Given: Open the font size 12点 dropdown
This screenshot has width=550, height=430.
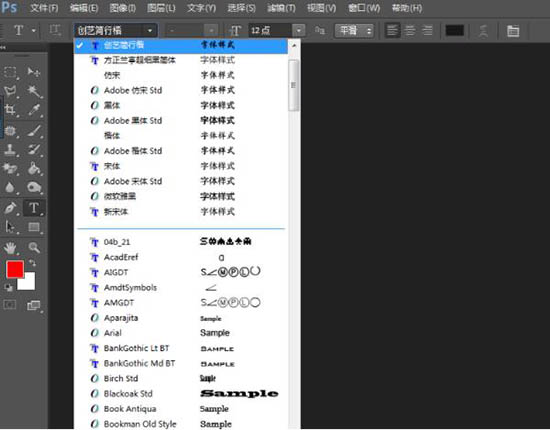Looking at the screenshot, I should tap(299, 31).
